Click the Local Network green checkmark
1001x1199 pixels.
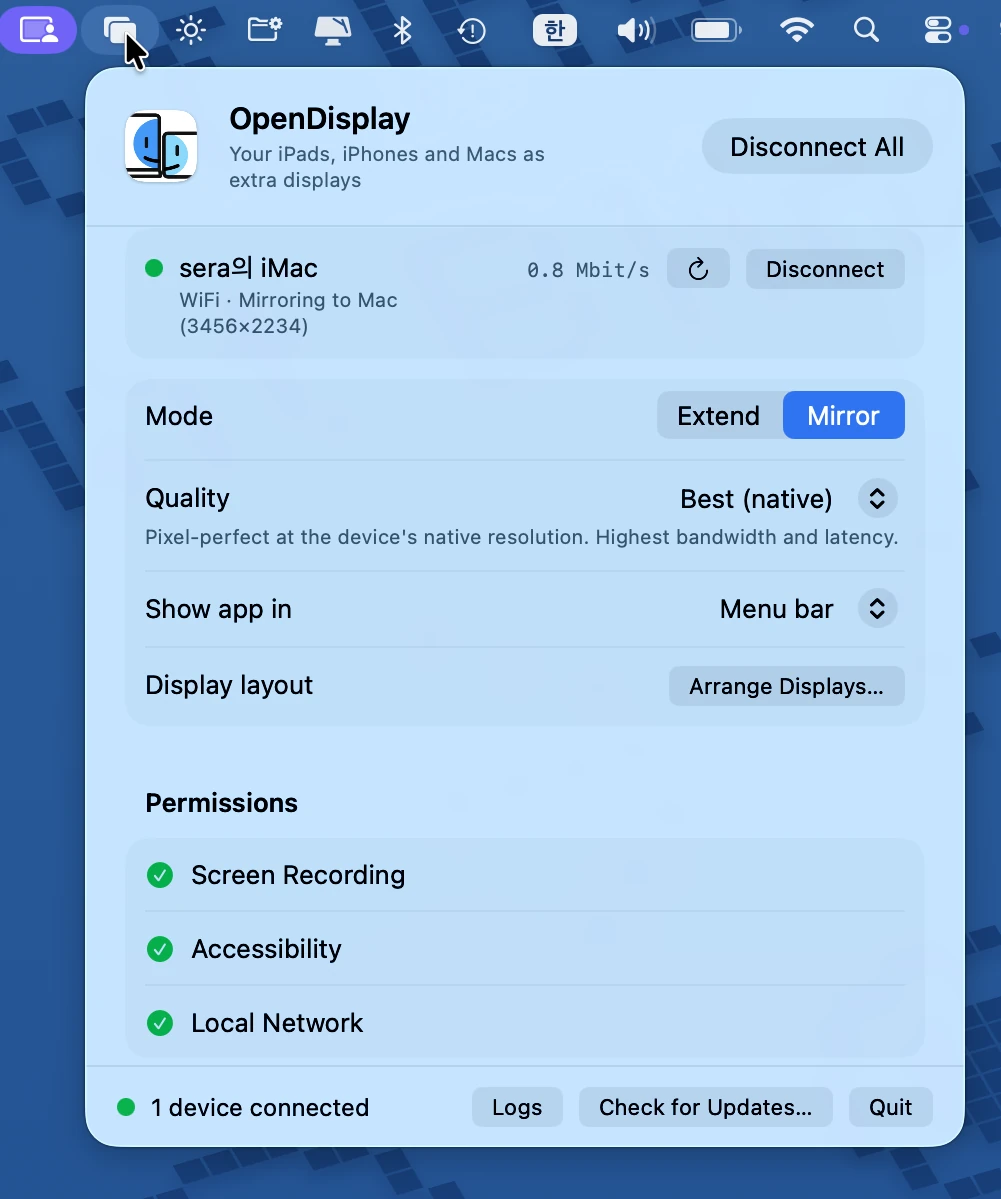(160, 1023)
